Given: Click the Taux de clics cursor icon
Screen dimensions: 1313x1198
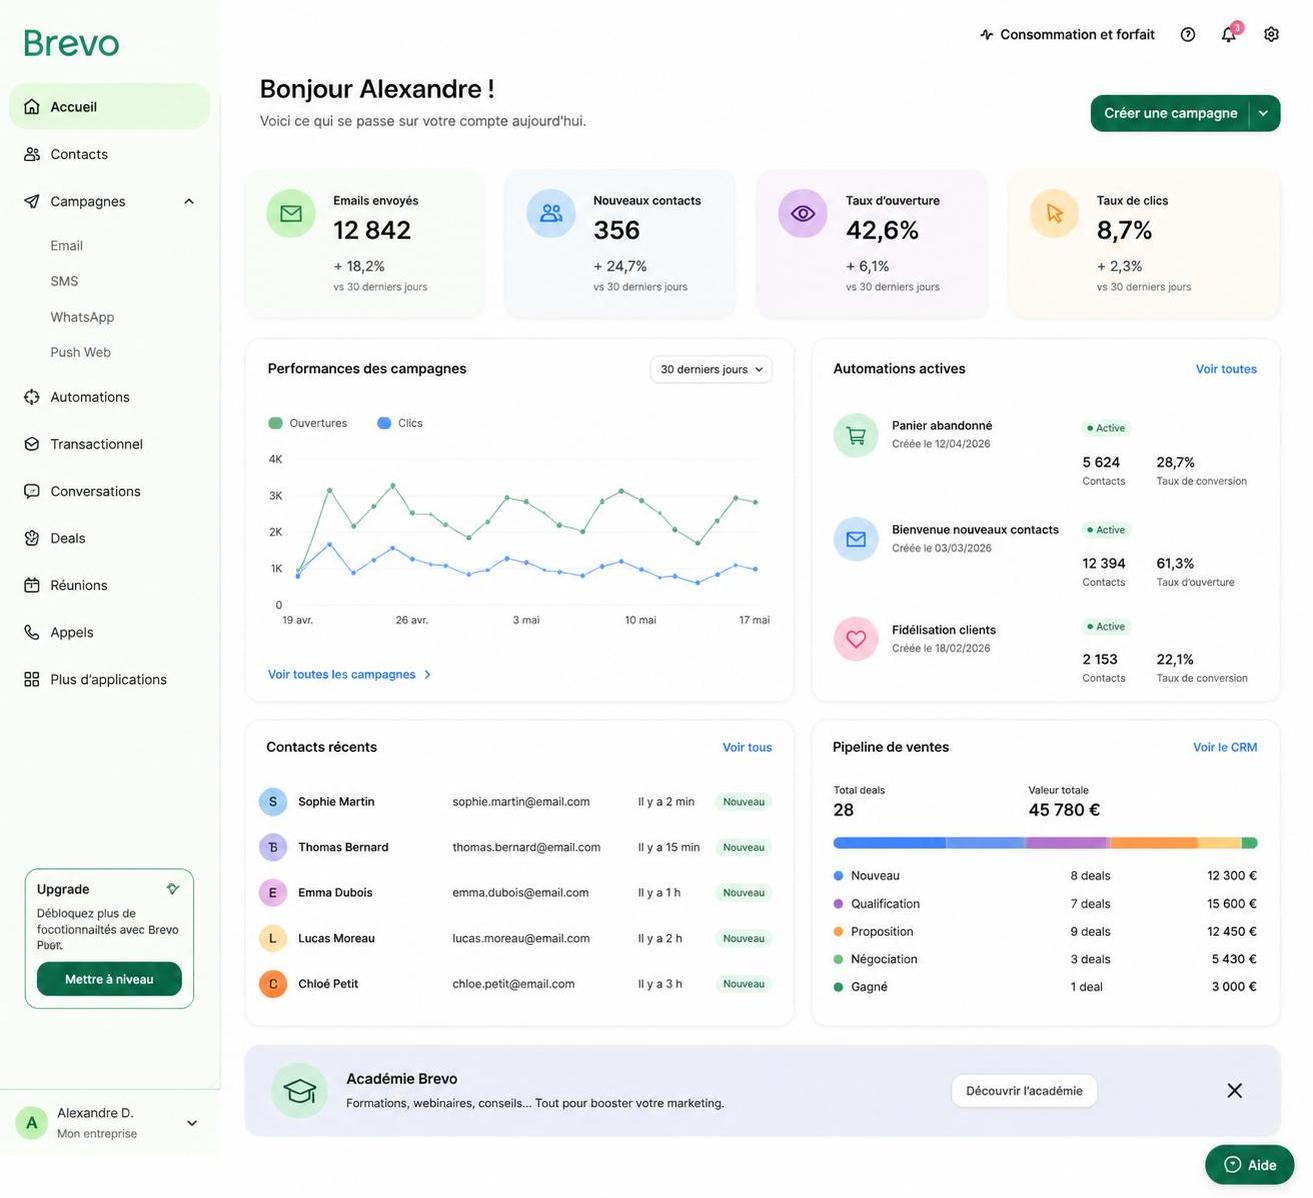Looking at the screenshot, I should pyautogui.click(x=1054, y=213).
